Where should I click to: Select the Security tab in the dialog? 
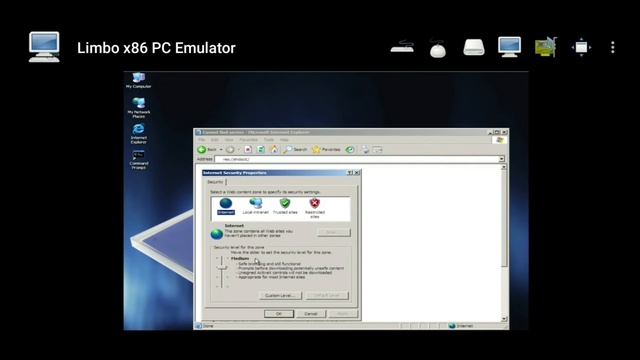coord(215,182)
